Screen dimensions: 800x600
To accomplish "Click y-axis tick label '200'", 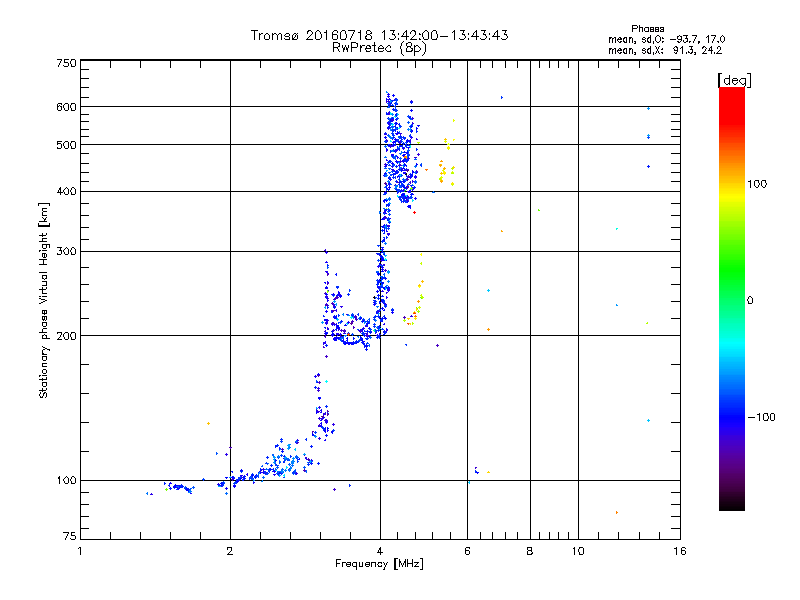I will [66, 336].
